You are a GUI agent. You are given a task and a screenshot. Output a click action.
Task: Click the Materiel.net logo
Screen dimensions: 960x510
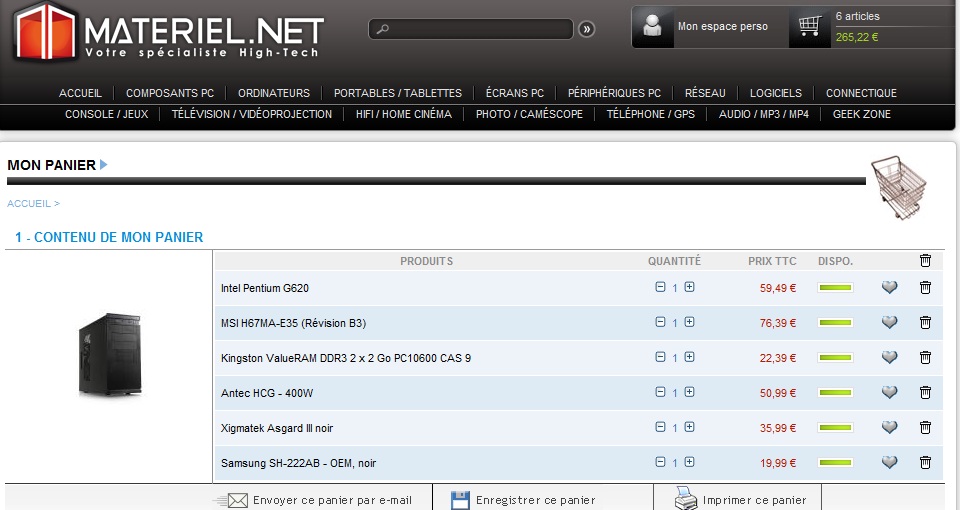[x=168, y=31]
